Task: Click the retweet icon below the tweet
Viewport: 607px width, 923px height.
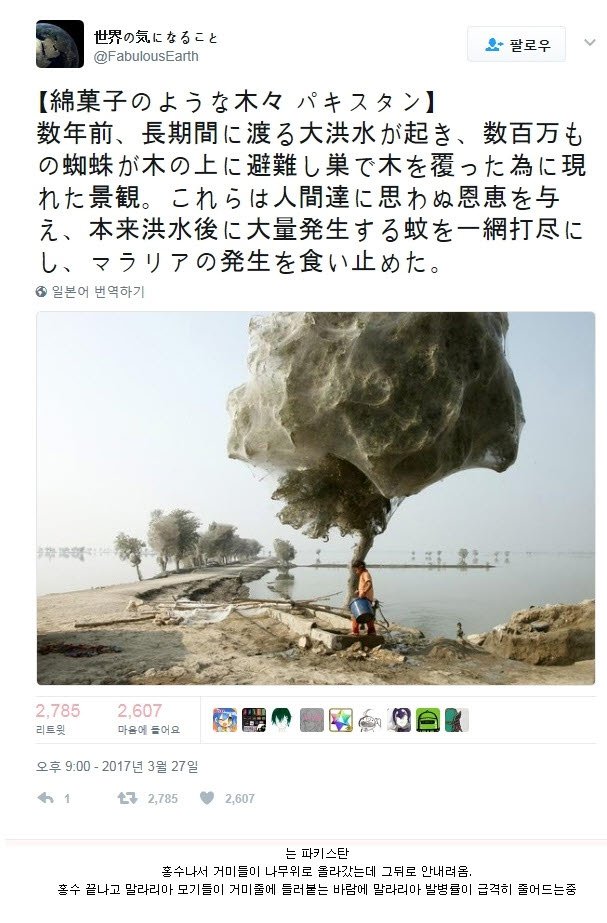Action: pos(127,798)
